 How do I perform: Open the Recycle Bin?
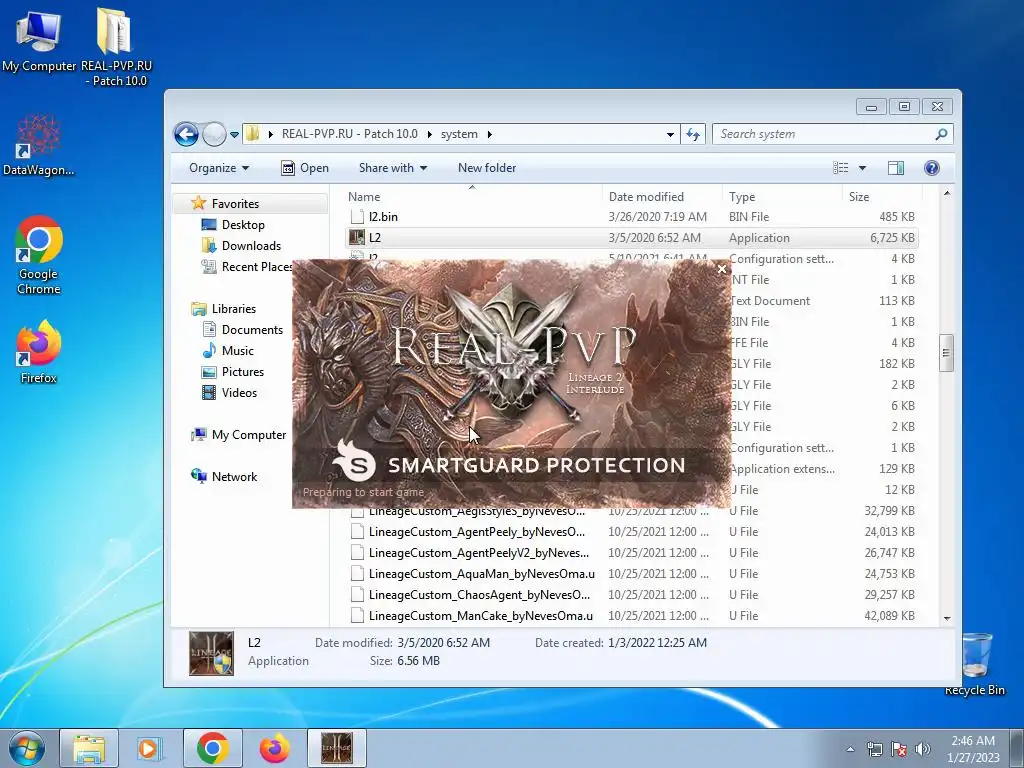(x=975, y=664)
